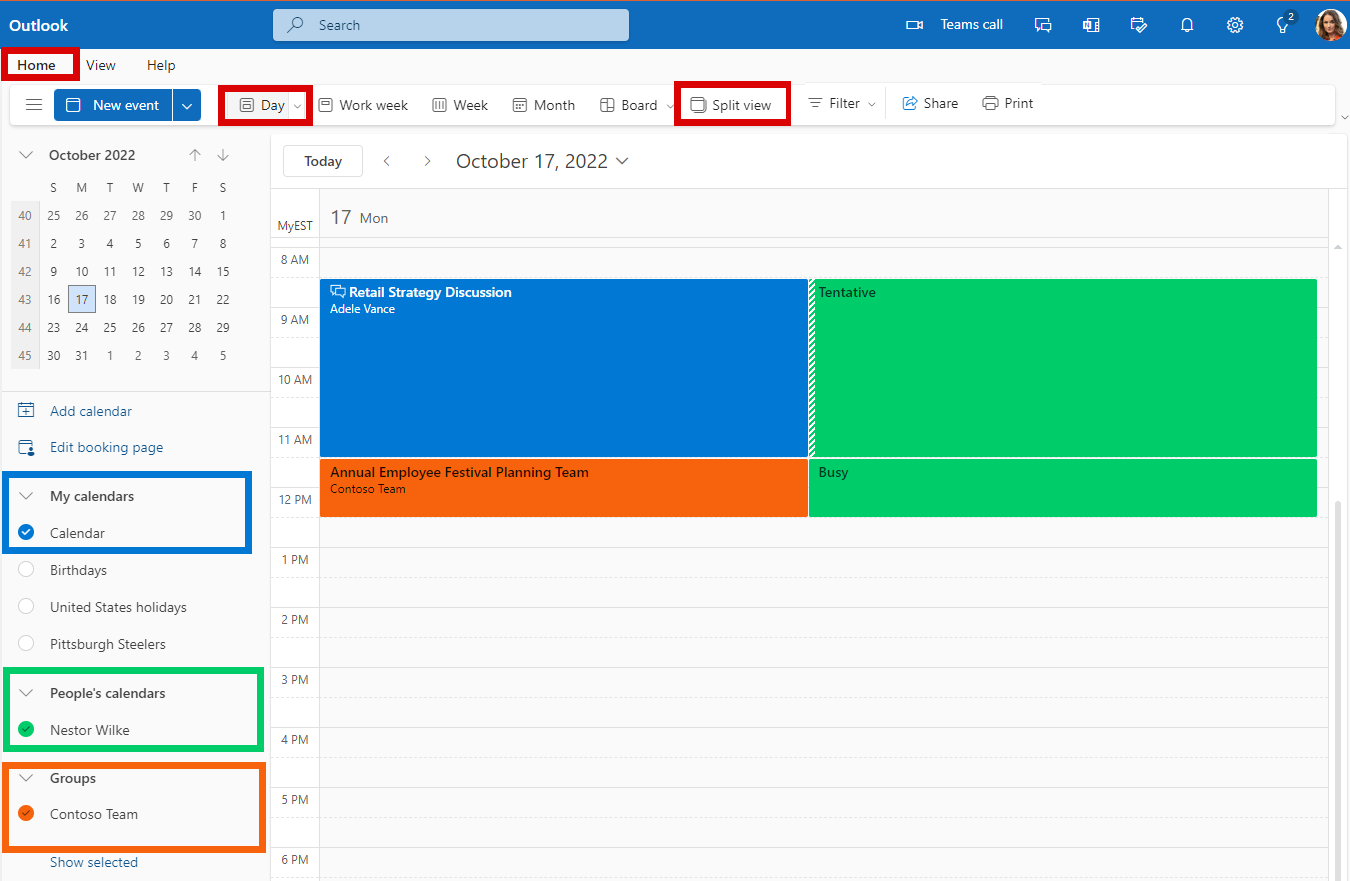Click the Outlook app title
1350x881 pixels.
(39, 25)
